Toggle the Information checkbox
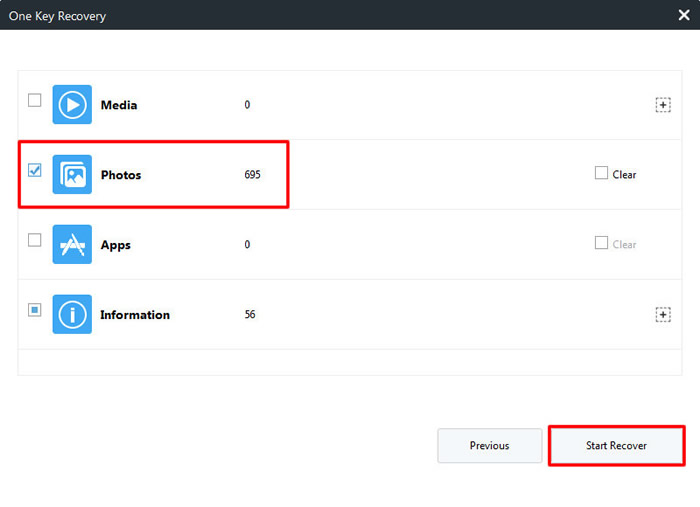The width and height of the screenshot is (700, 507). tap(34, 310)
